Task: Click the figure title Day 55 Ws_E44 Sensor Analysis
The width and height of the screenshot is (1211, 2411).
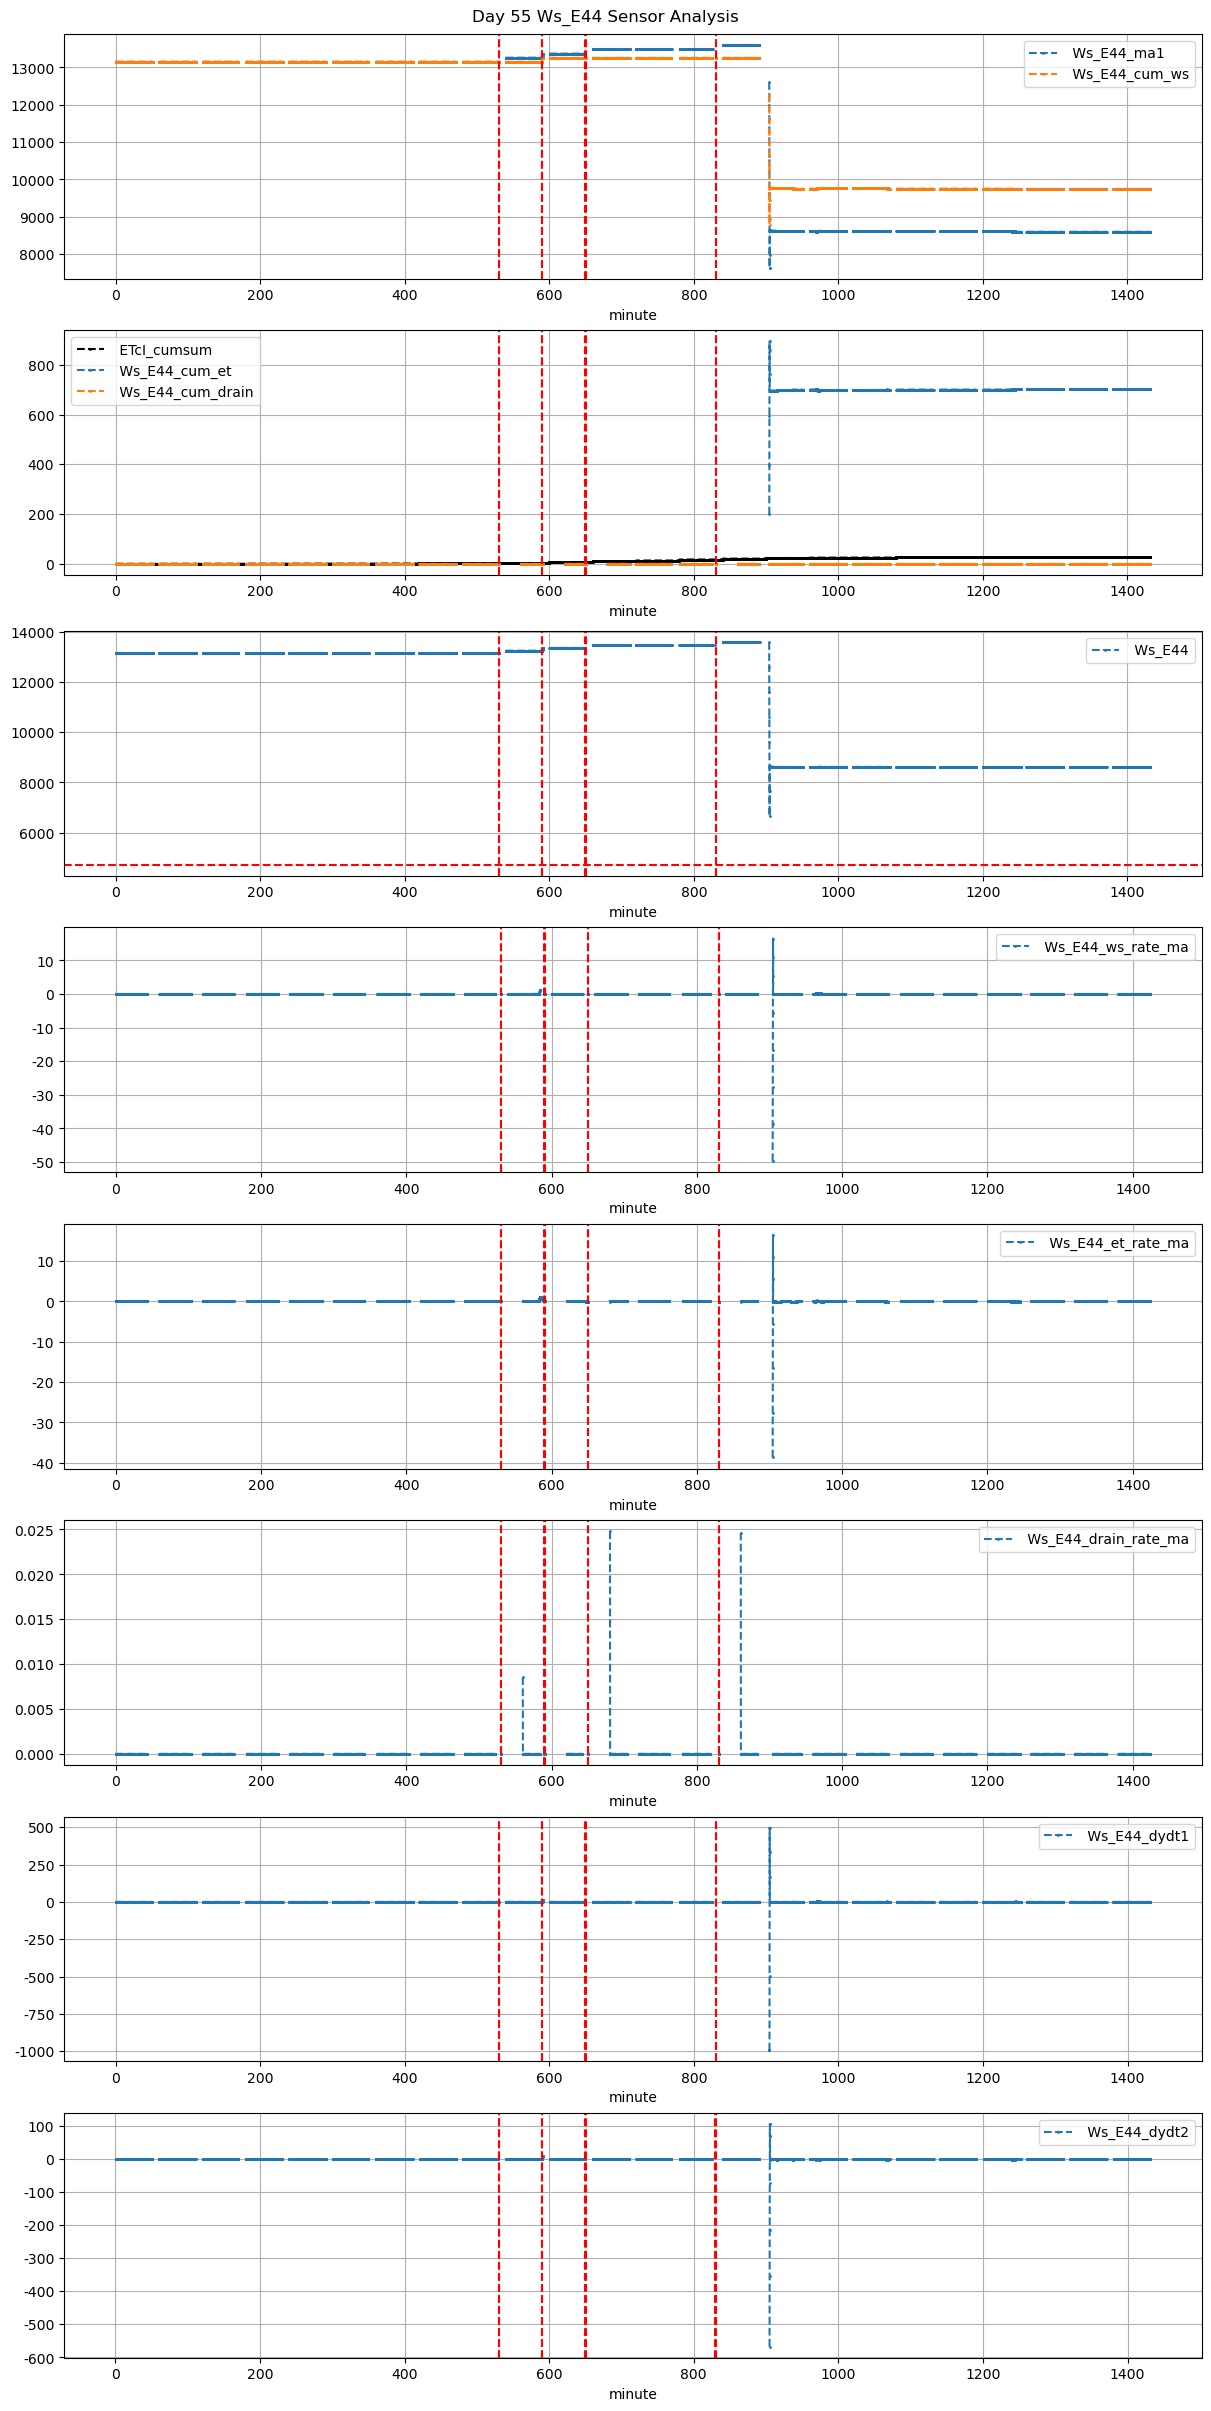Action: point(605,16)
